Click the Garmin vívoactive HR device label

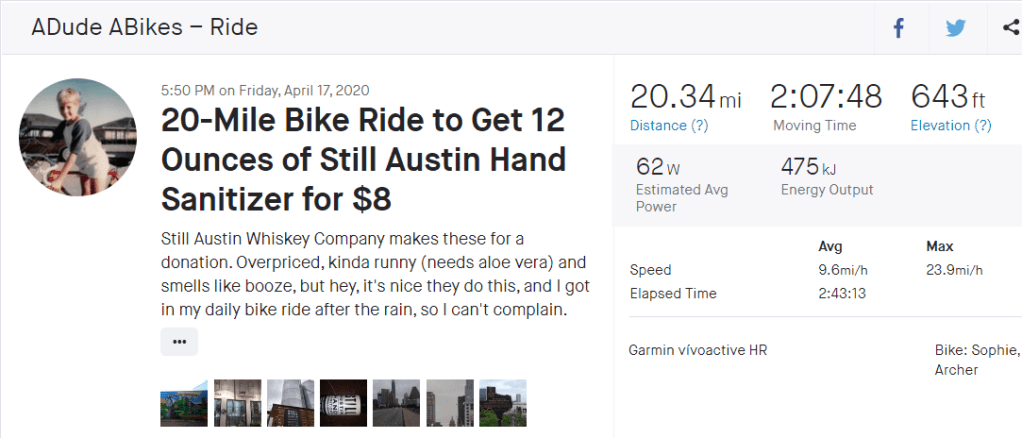point(697,350)
